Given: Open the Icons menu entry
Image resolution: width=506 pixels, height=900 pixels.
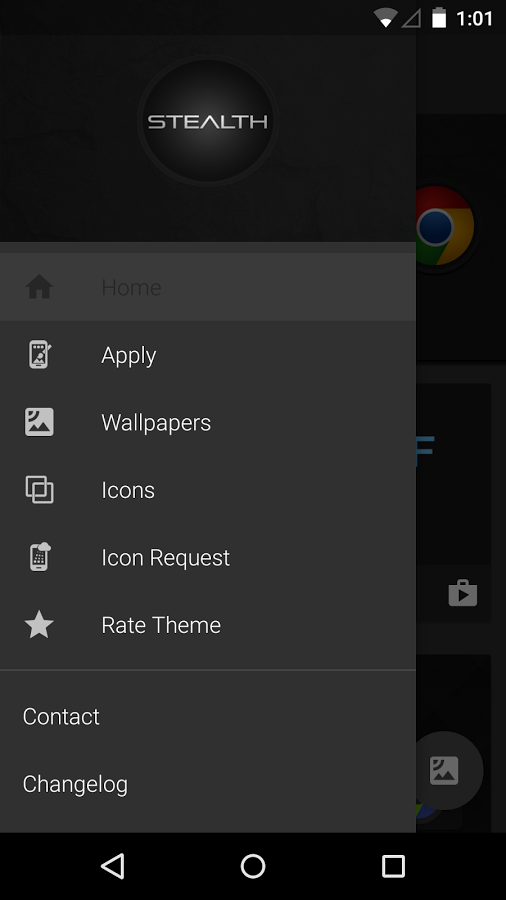Looking at the screenshot, I should pos(208,490).
